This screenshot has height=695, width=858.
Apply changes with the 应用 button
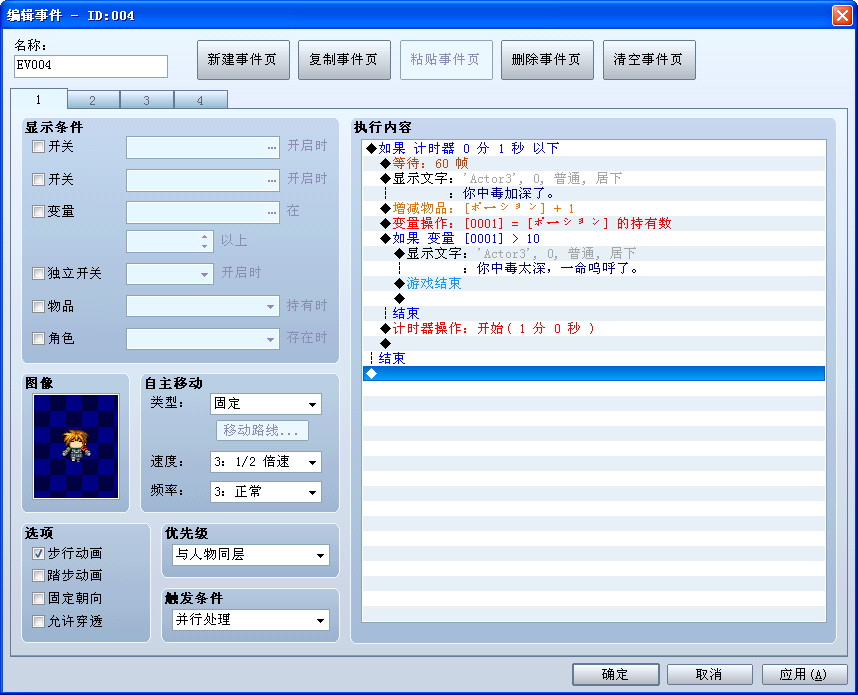point(804,674)
